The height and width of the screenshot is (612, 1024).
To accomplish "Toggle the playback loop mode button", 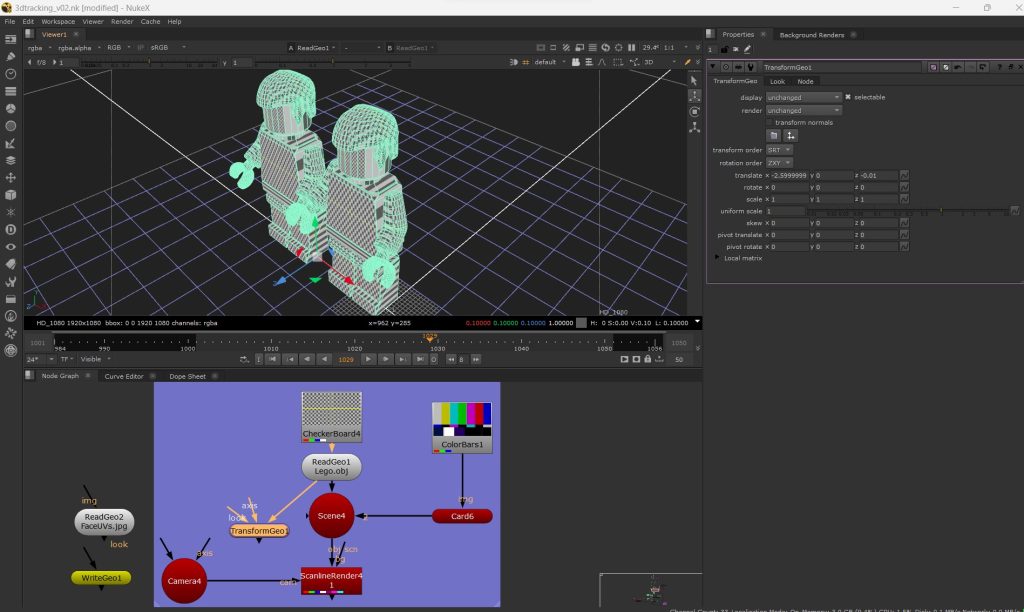I will 244,359.
